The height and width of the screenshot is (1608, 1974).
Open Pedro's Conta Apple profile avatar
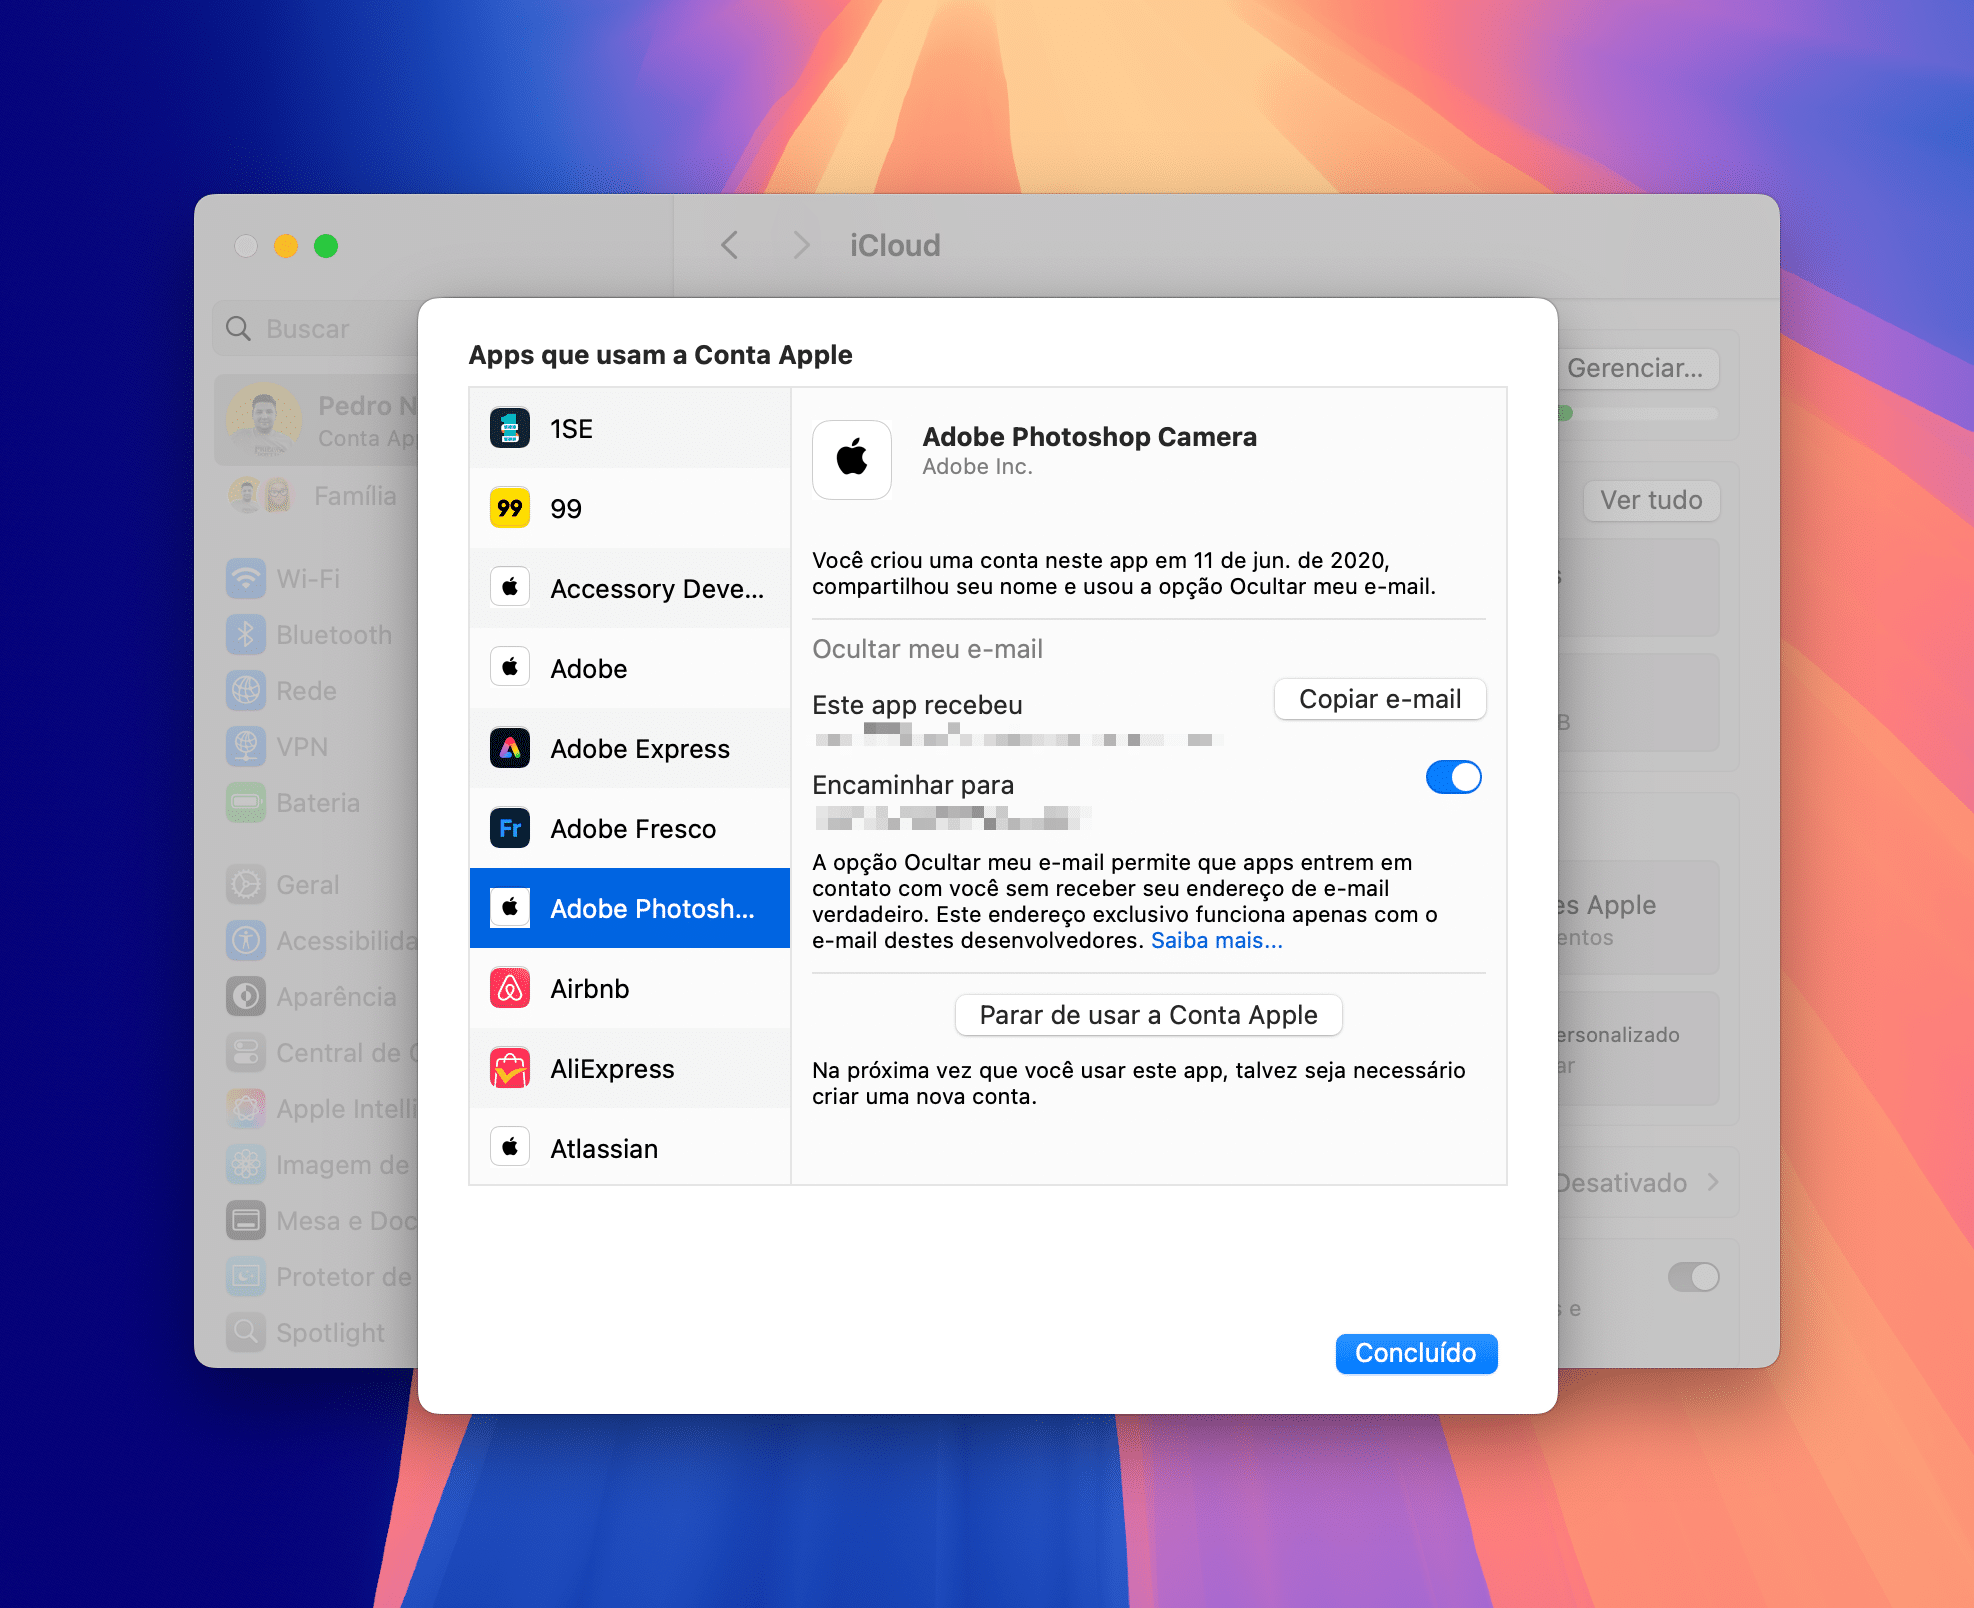pos(264,420)
